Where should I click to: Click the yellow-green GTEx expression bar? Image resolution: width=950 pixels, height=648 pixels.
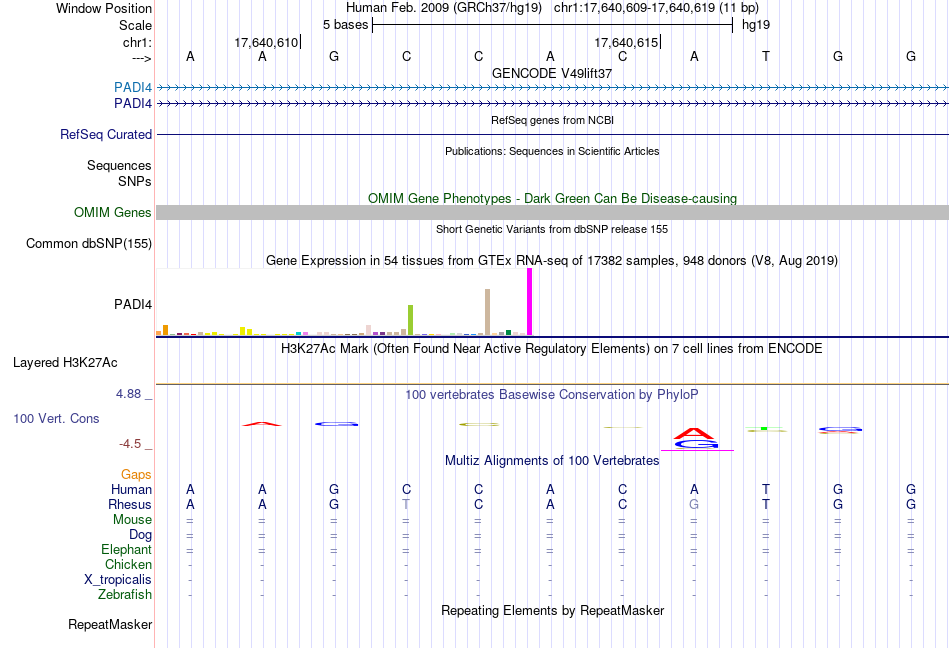pyautogui.click(x=410, y=320)
